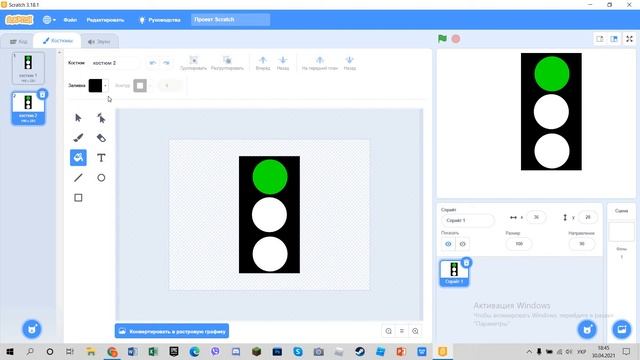
Task: Open Windows Start menu
Action: 10,351
